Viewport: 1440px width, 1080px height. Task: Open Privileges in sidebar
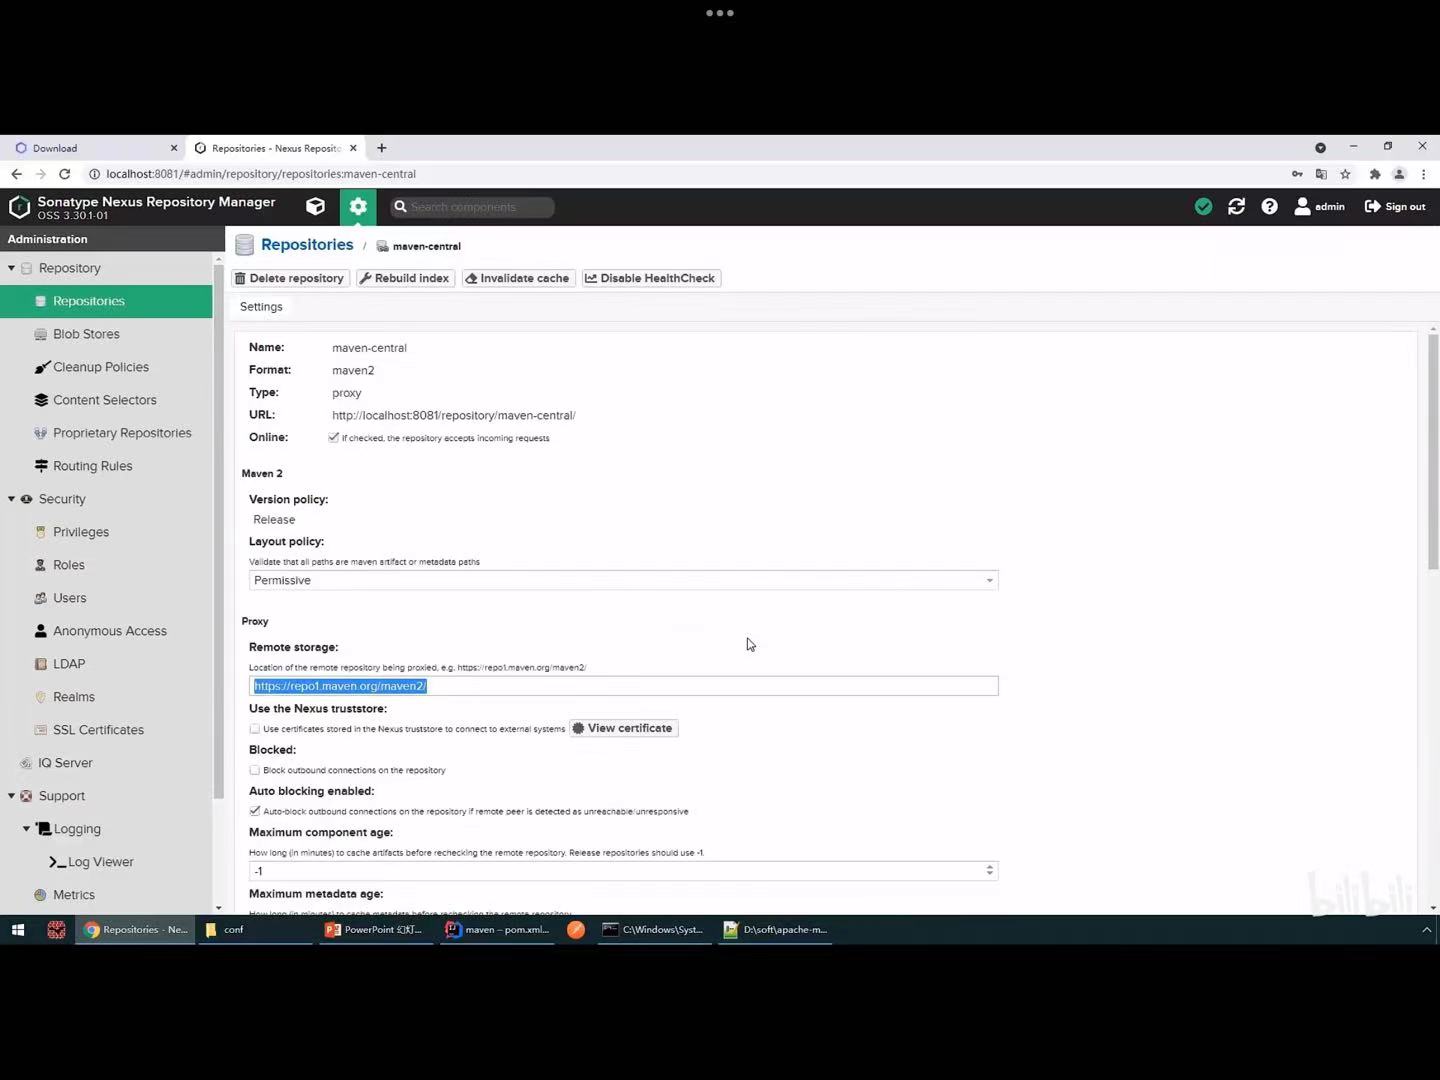point(80,532)
